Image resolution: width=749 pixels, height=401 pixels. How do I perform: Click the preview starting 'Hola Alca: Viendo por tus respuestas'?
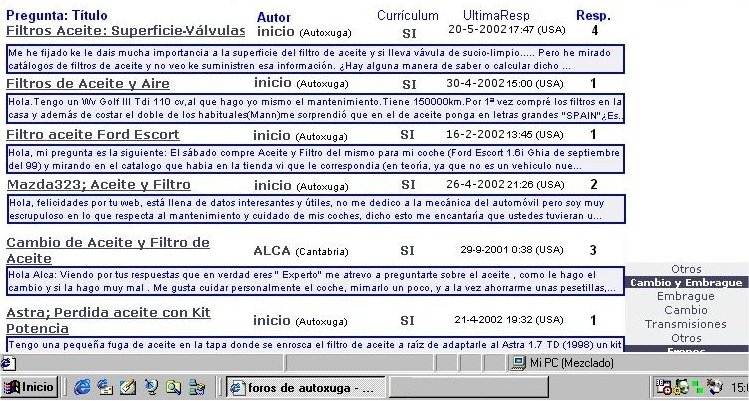316,281
